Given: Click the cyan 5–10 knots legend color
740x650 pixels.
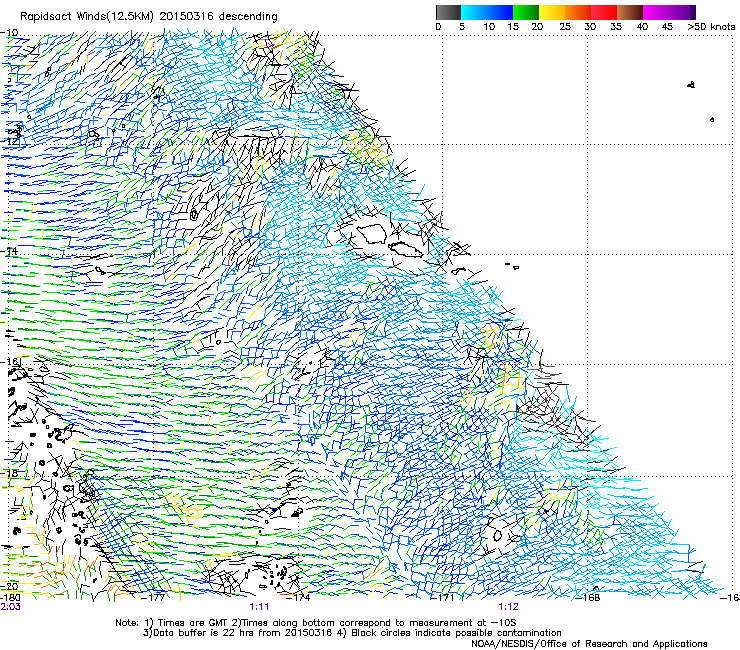Looking at the screenshot, I should (x=474, y=12).
